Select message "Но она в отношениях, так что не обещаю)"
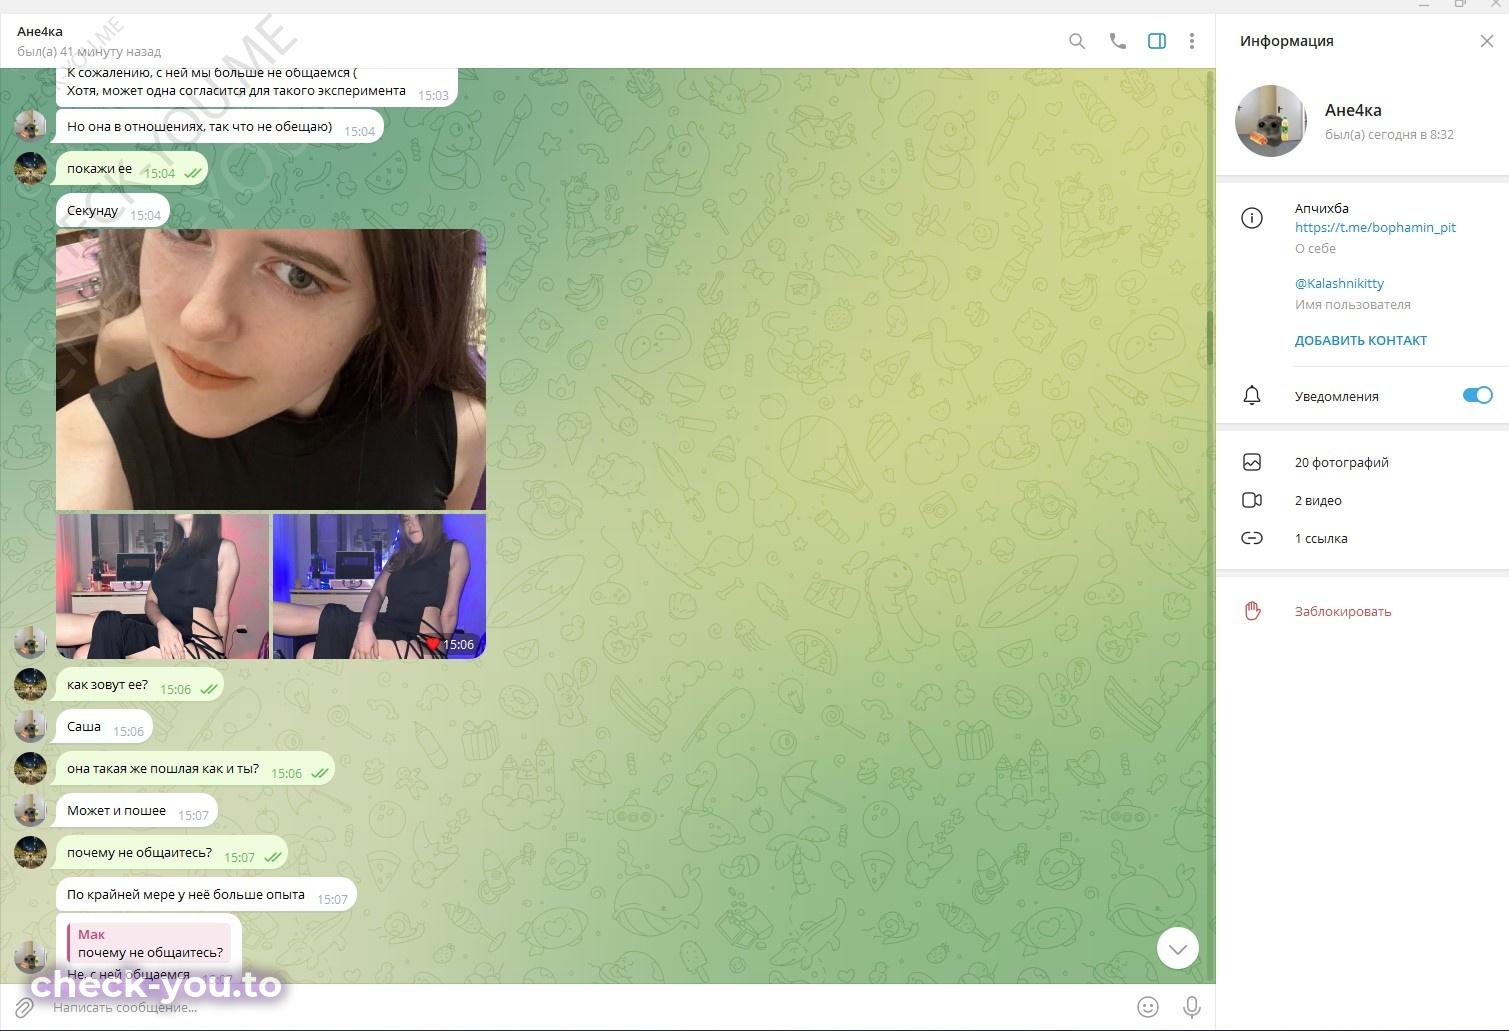 click(x=220, y=127)
